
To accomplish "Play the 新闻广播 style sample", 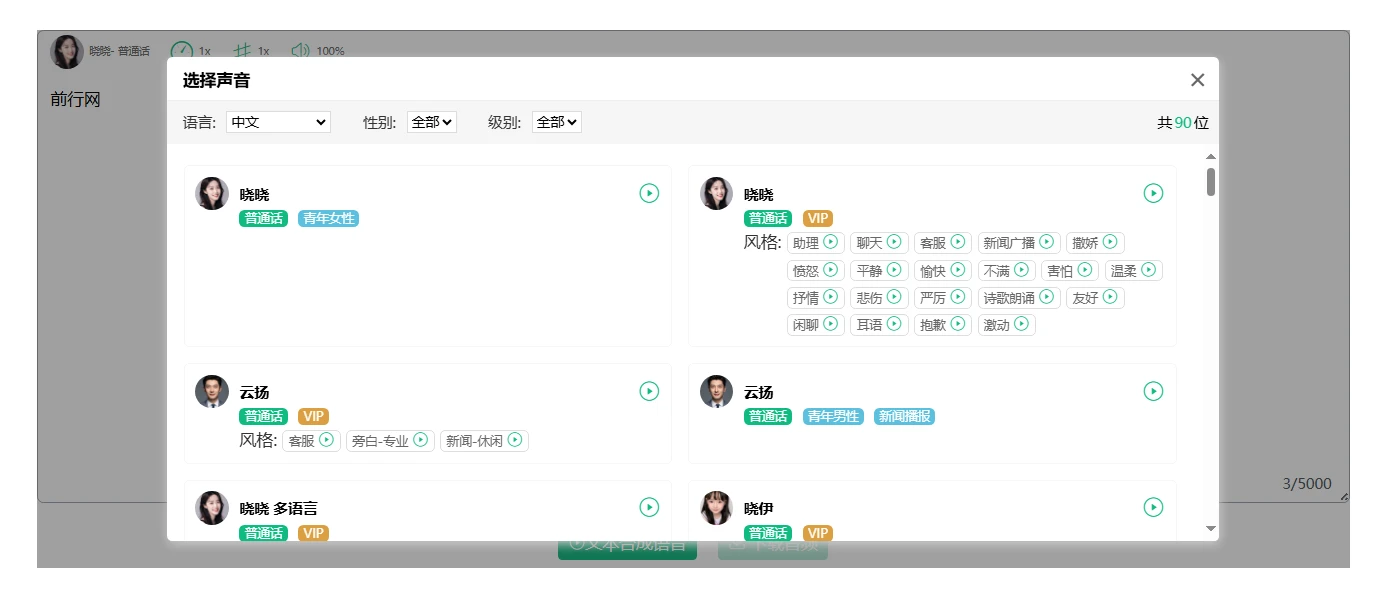I will pos(1046,242).
